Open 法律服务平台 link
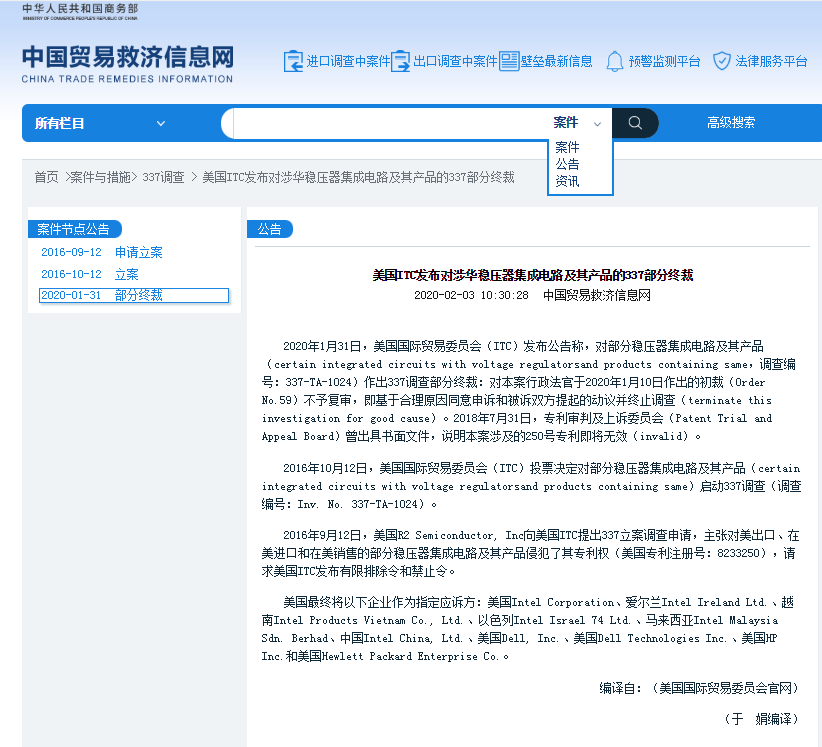Viewport: 822px width, 747px height. [771, 61]
